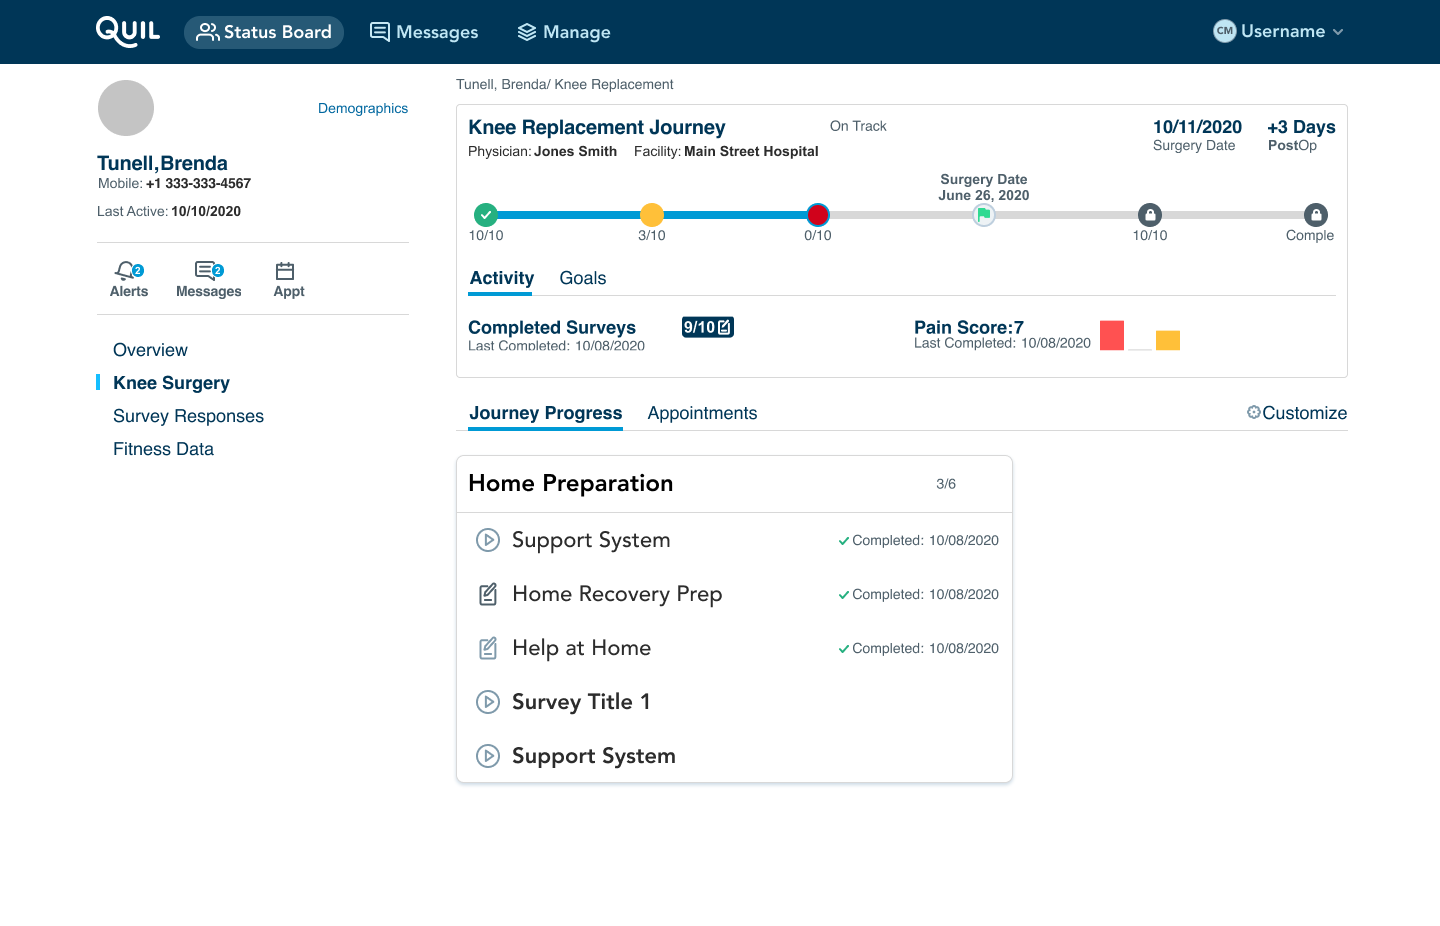Click the Quil logo
The width and height of the screenshot is (1440, 926).
[x=127, y=31]
